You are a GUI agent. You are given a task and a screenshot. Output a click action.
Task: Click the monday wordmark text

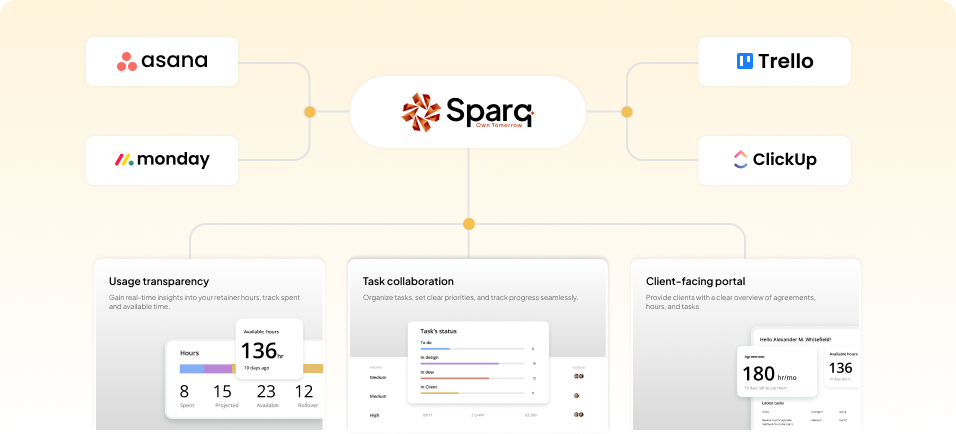pyautogui.click(x=173, y=160)
